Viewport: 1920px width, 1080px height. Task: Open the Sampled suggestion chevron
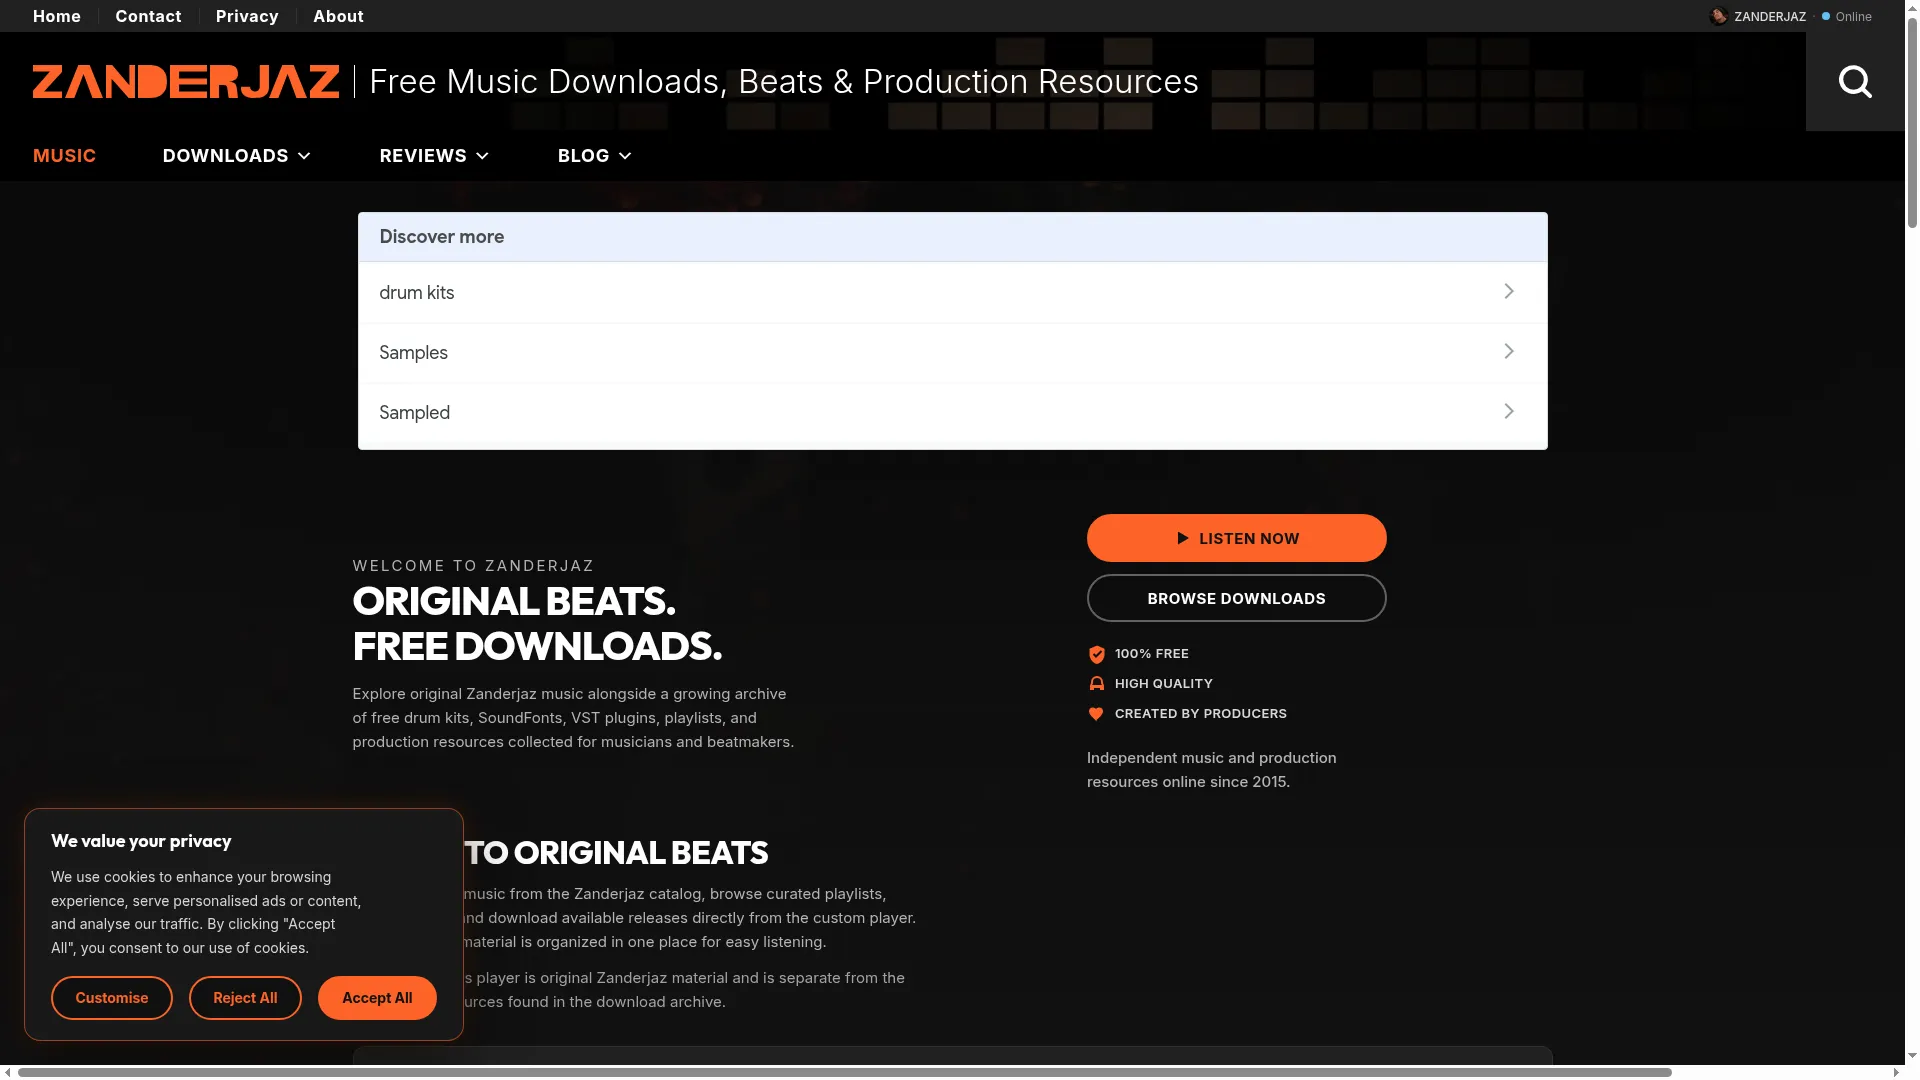(1509, 411)
